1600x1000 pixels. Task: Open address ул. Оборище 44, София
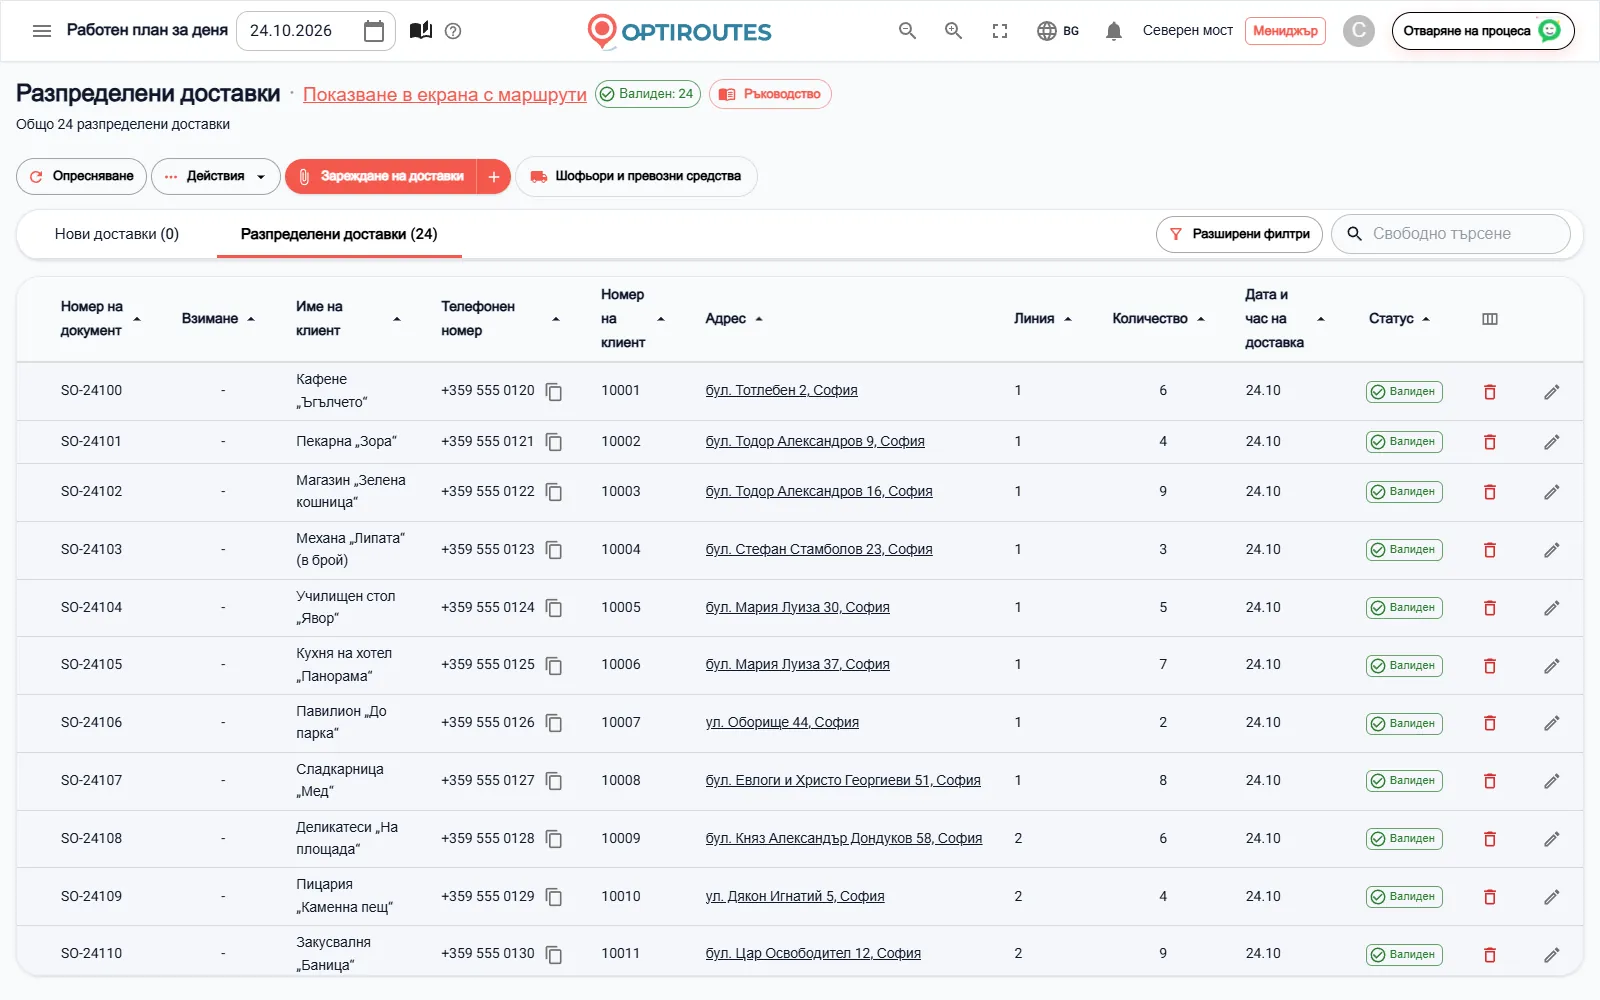click(x=782, y=723)
